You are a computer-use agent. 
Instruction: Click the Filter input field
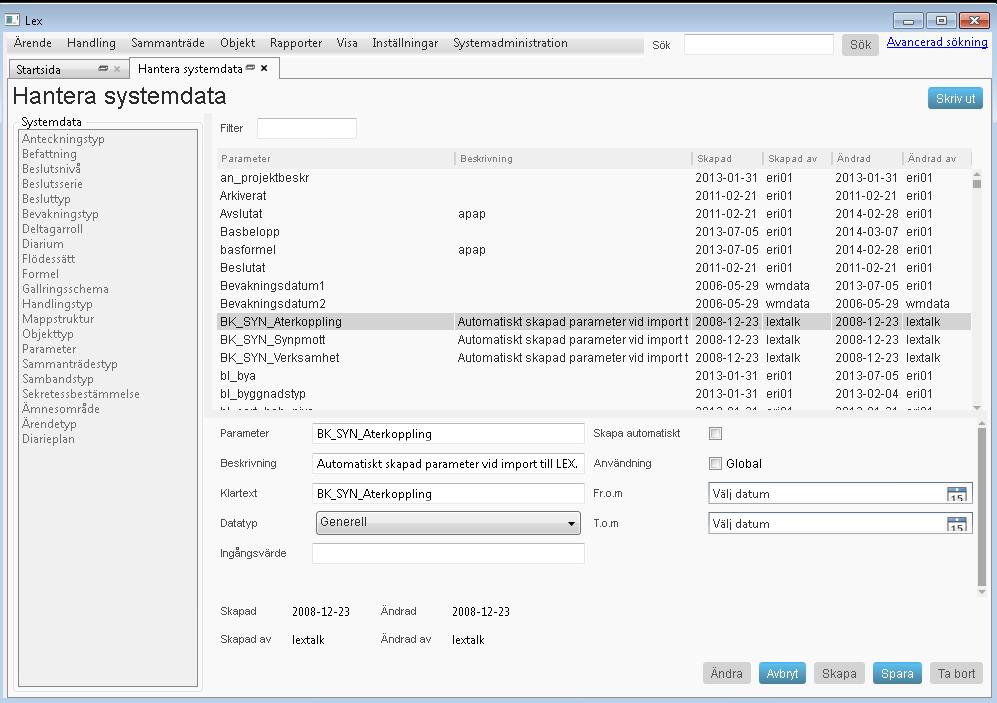point(306,128)
